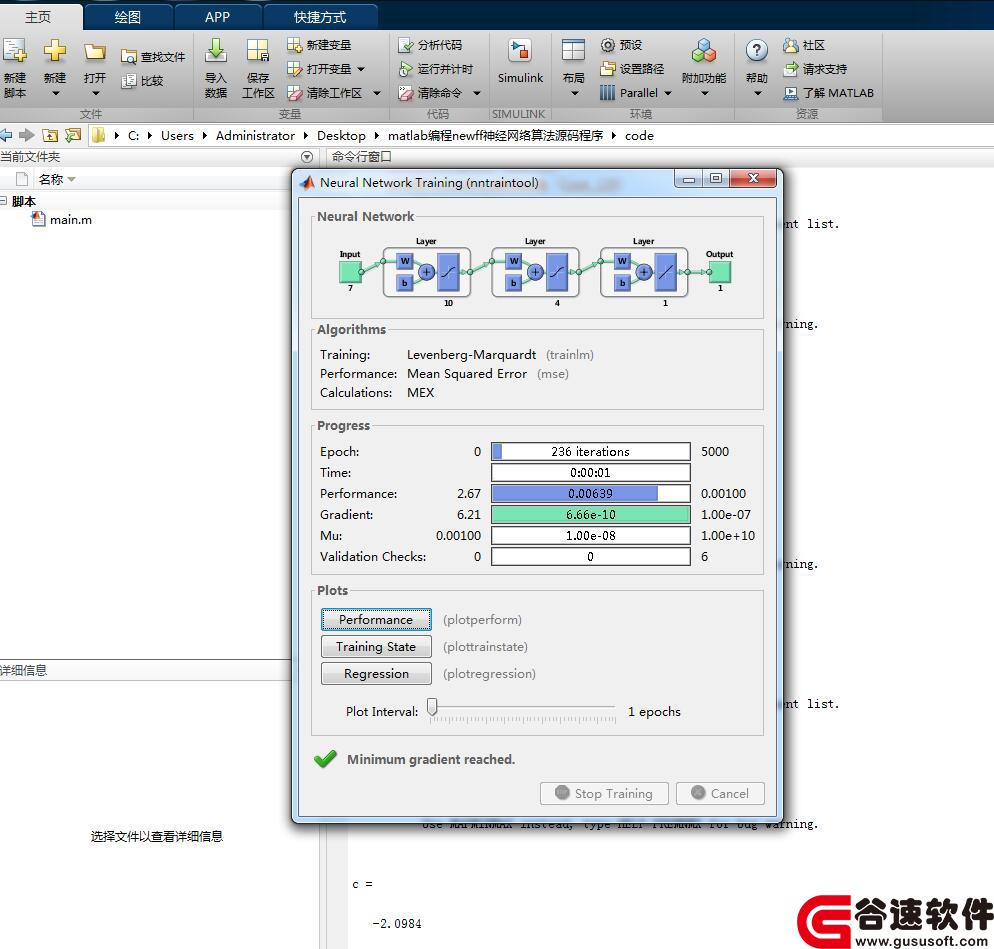Screen dimensions: 994x949
Task: Click the Clear Workspace (清除工作区) icon
Action: tap(294, 93)
